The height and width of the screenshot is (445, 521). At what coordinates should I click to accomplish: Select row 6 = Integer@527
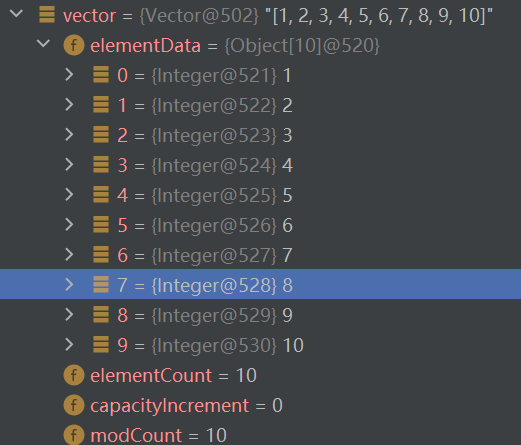point(260,255)
